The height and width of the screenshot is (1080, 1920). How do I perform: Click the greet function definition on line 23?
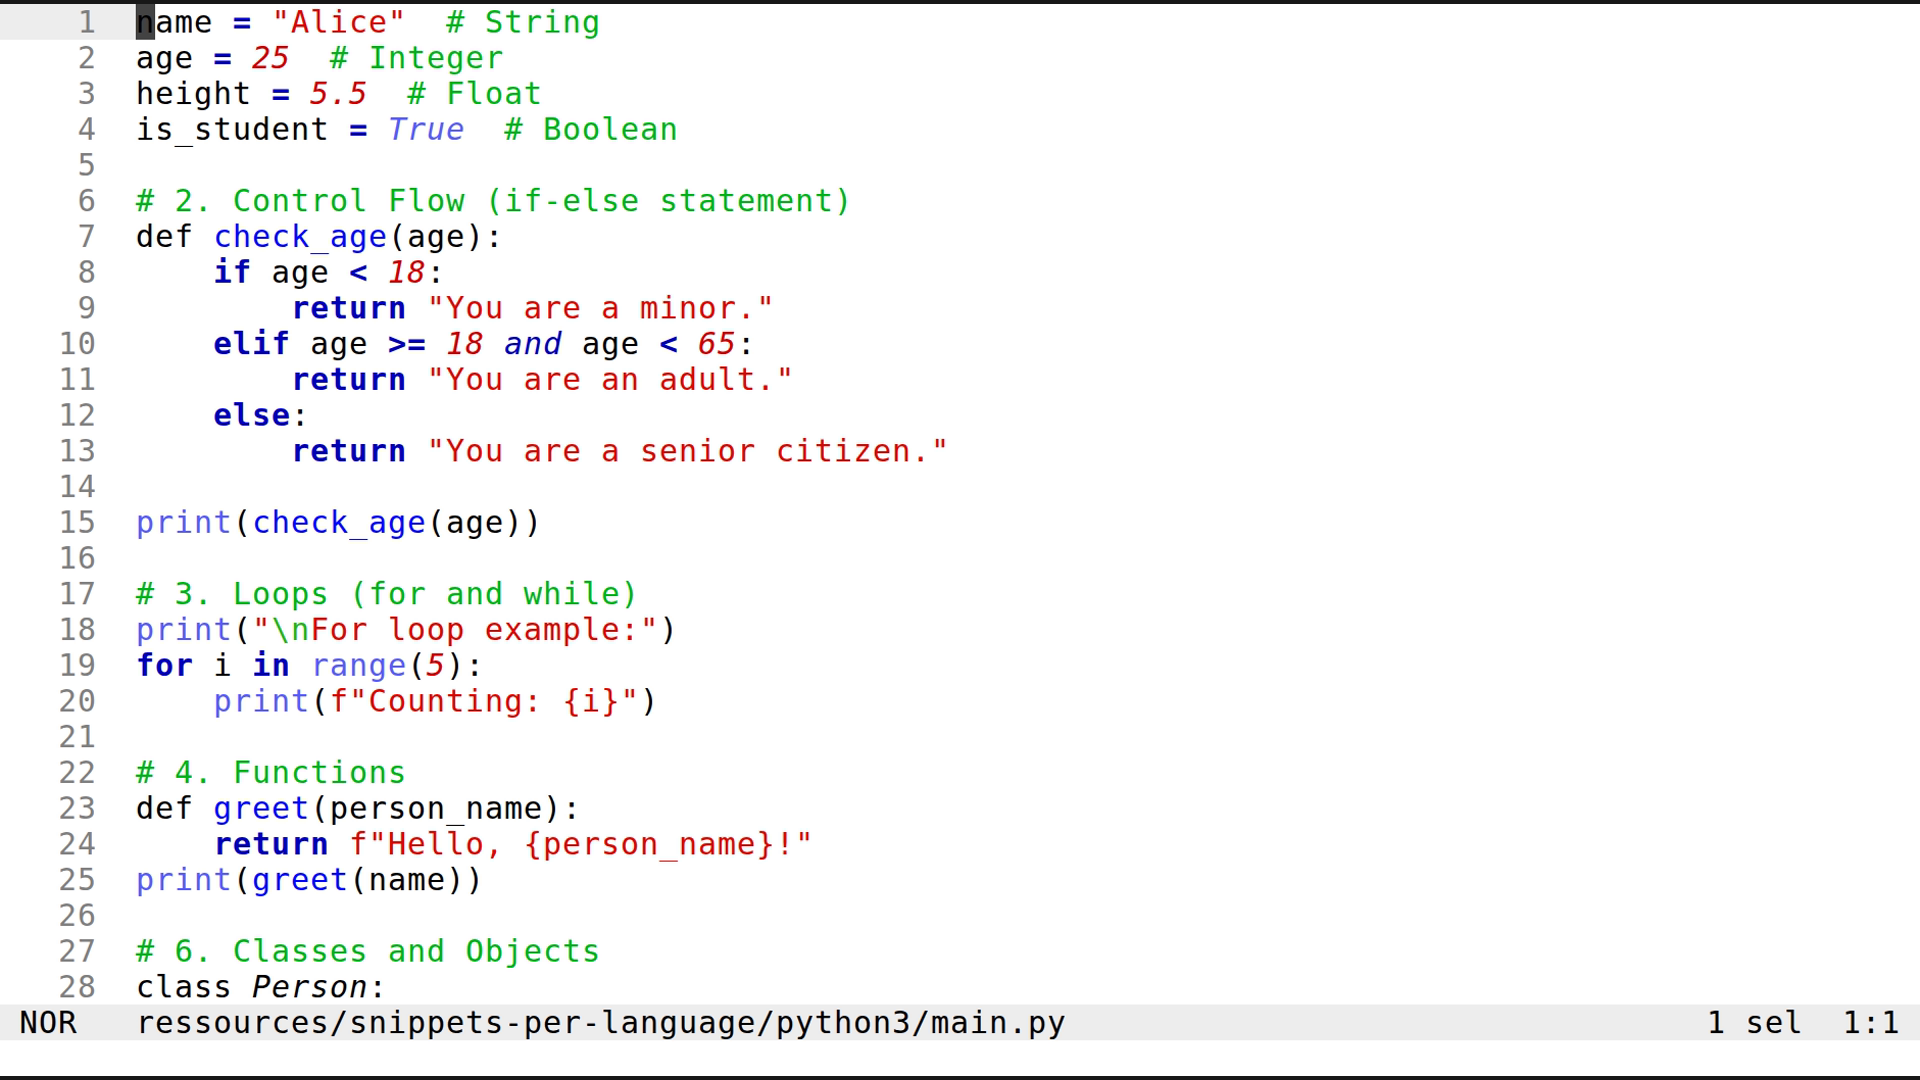coord(260,808)
